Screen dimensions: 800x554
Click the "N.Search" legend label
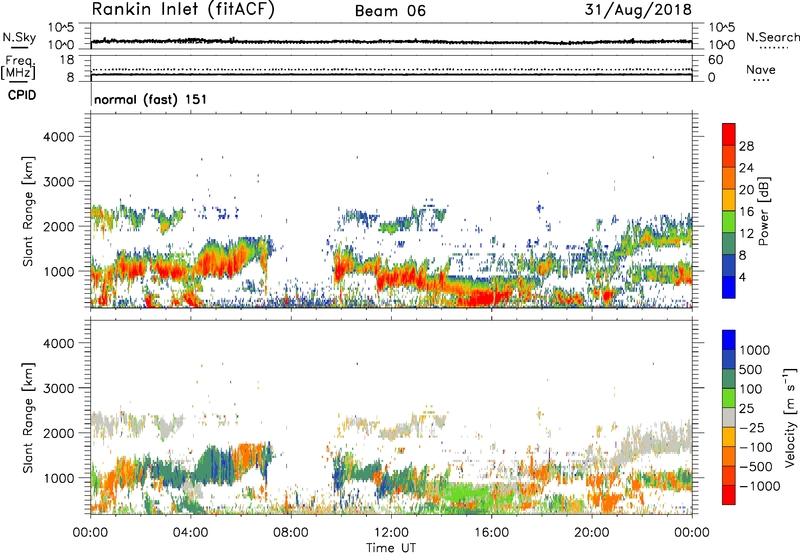(x=772, y=37)
